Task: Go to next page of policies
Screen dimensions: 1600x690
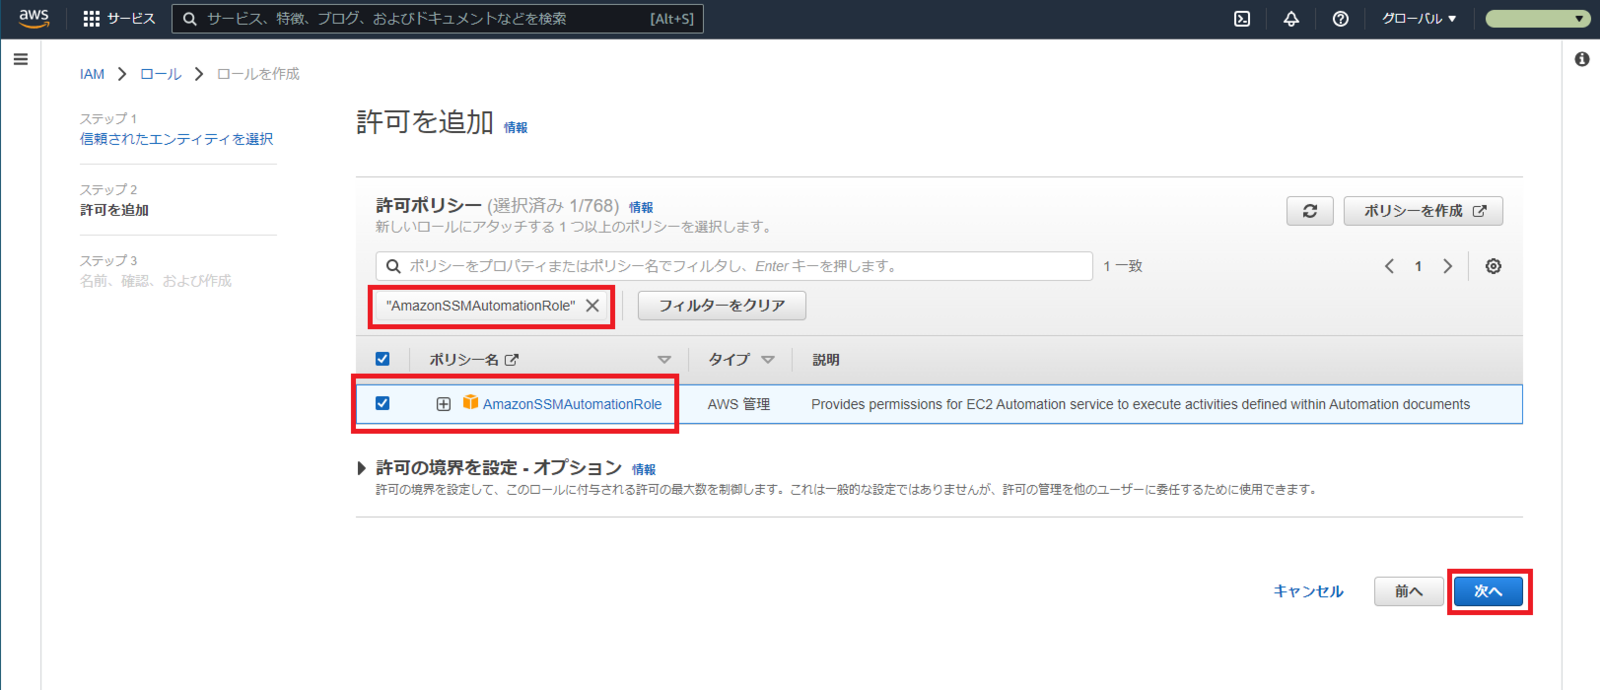Action: [1447, 266]
